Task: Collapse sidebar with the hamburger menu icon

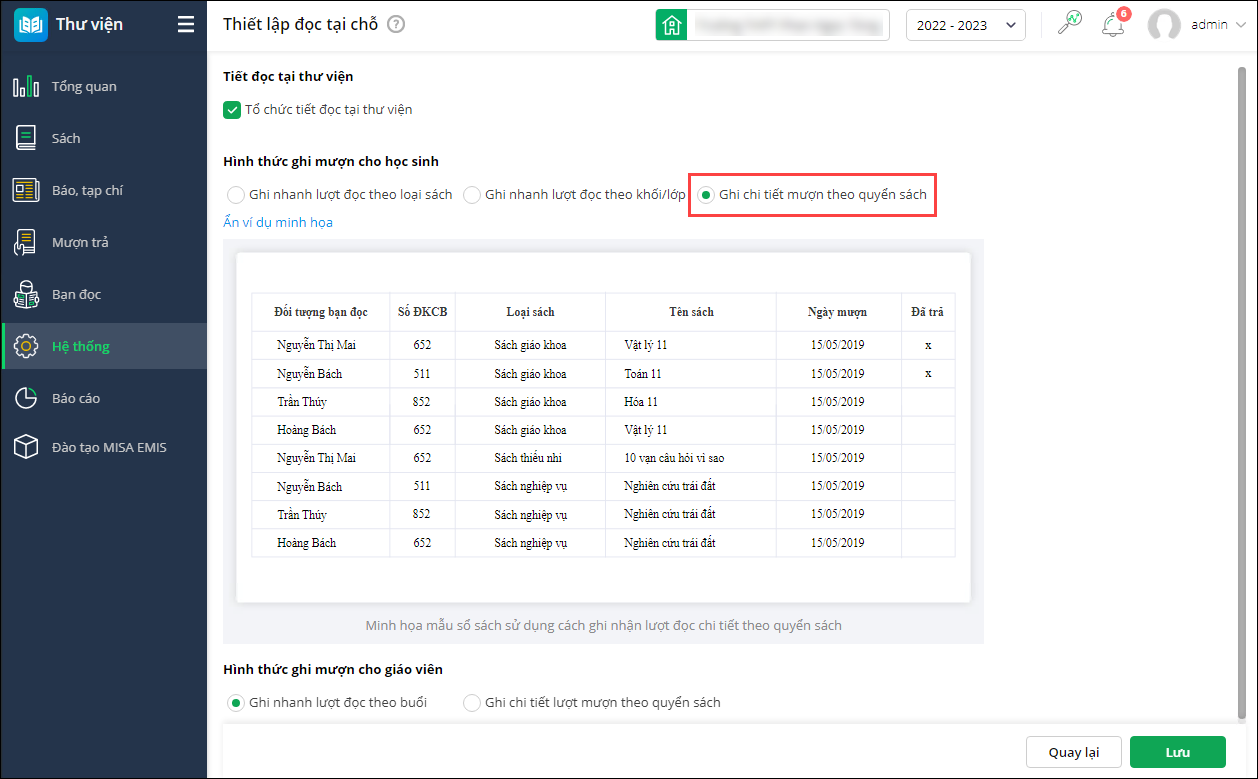Action: click(x=186, y=25)
